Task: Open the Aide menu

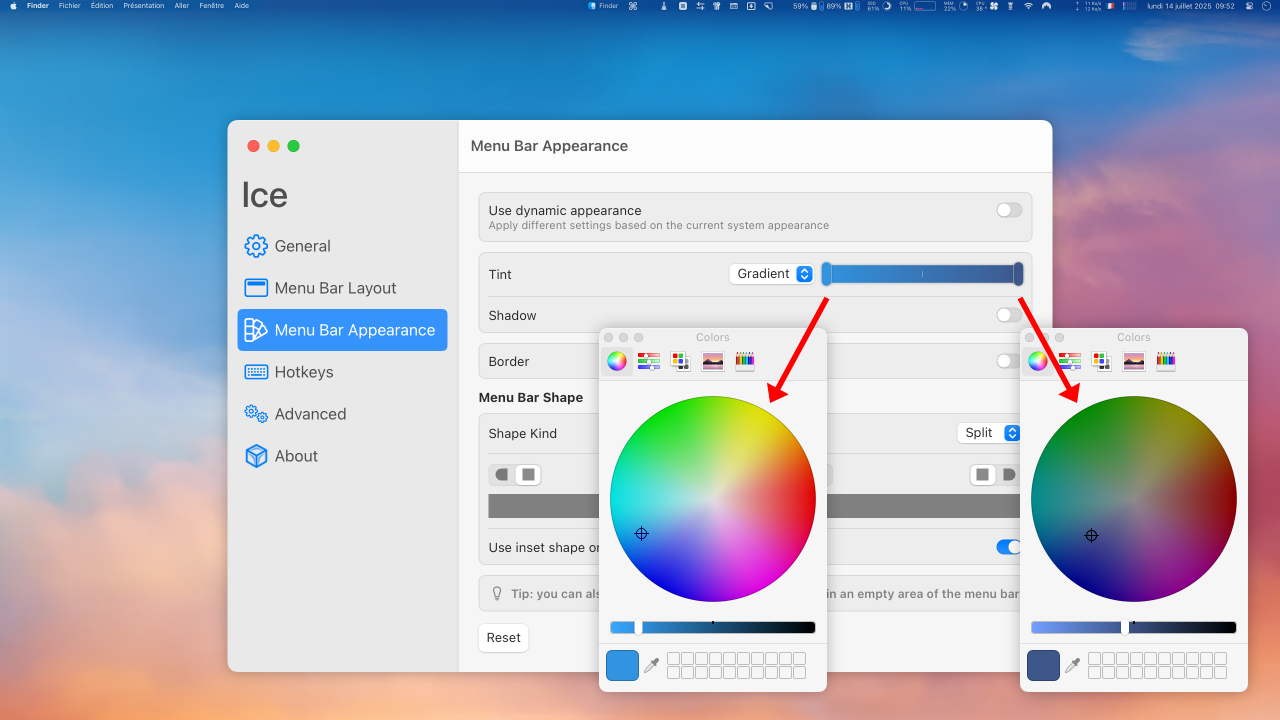Action: point(241,6)
